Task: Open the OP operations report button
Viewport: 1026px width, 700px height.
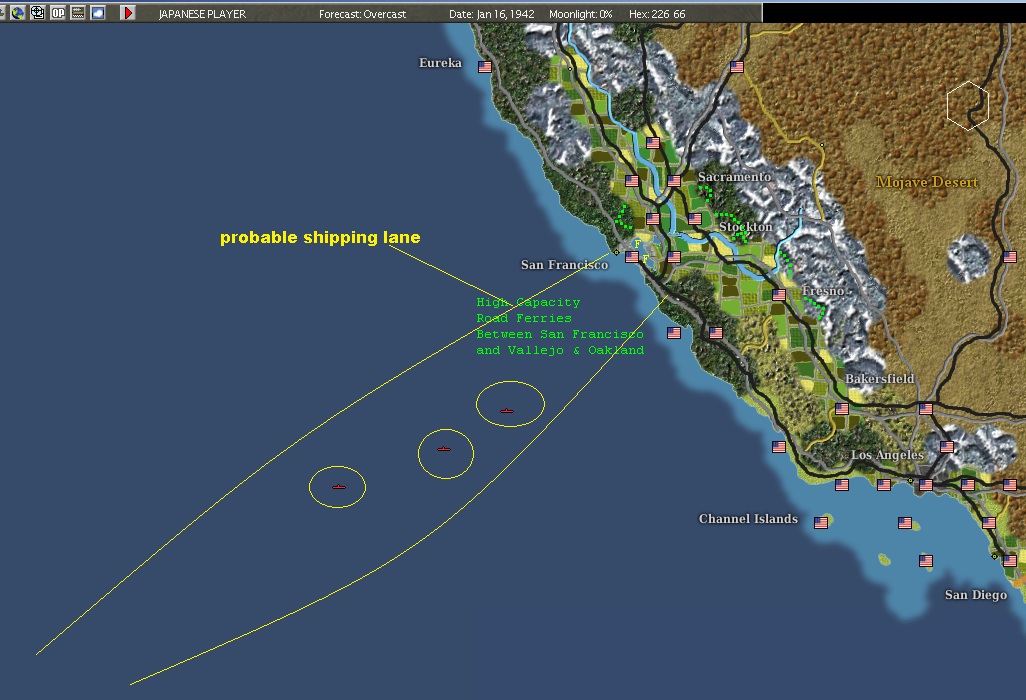Action: coord(58,12)
